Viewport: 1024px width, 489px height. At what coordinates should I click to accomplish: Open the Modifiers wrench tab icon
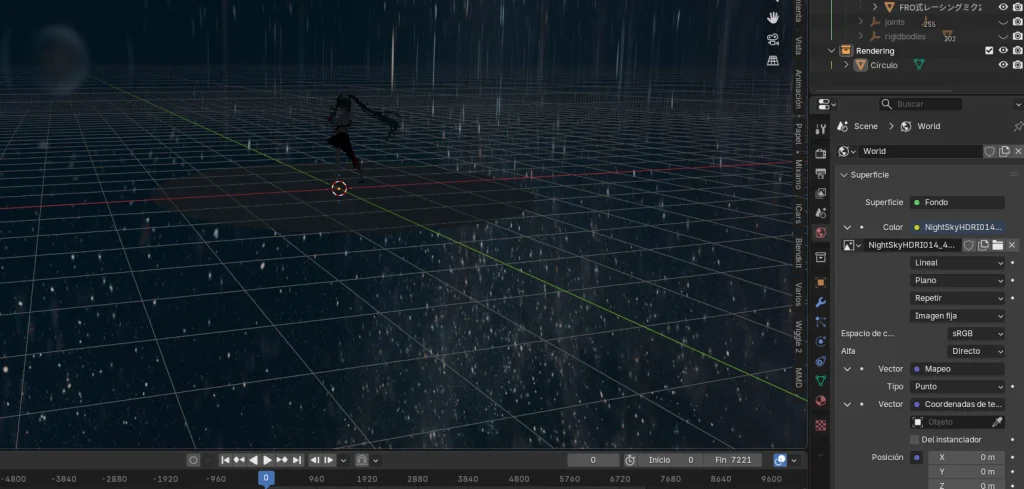[x=821, y=302]
